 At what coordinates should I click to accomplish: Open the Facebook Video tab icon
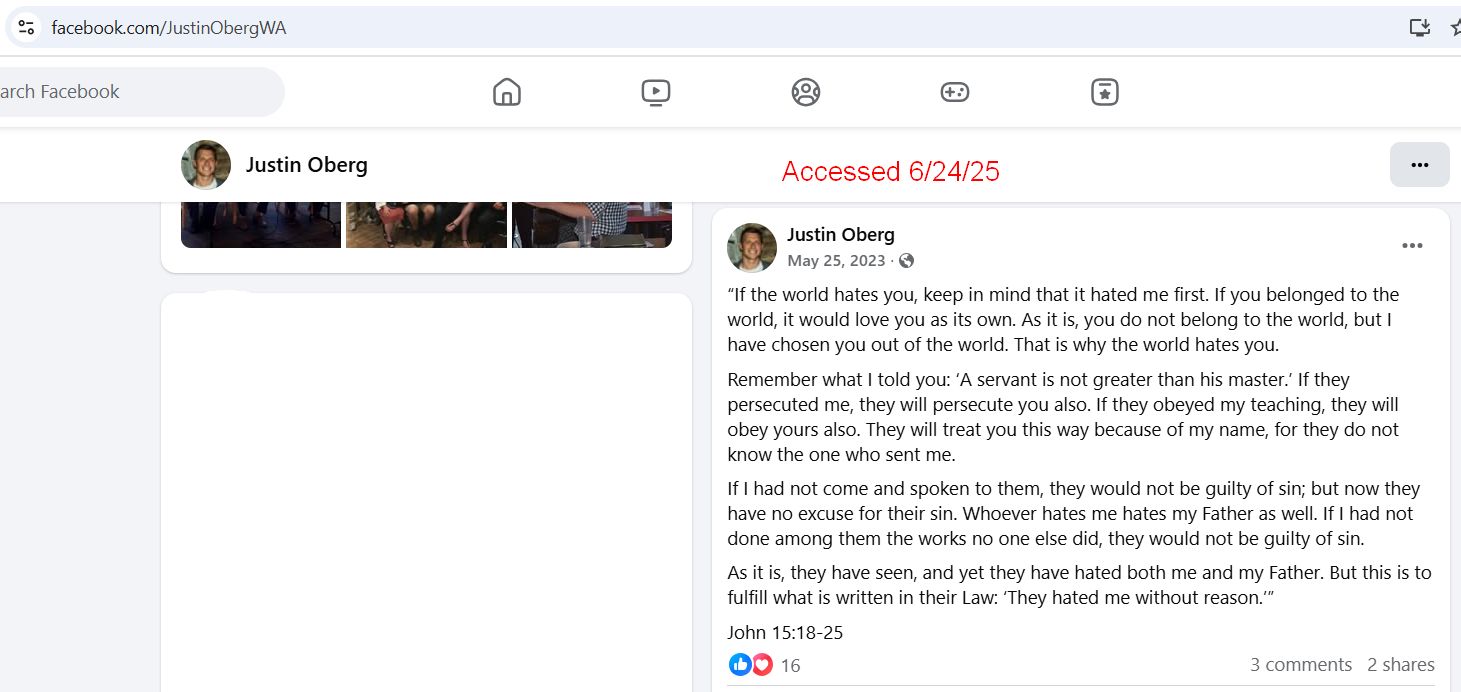tap(656, 92)
